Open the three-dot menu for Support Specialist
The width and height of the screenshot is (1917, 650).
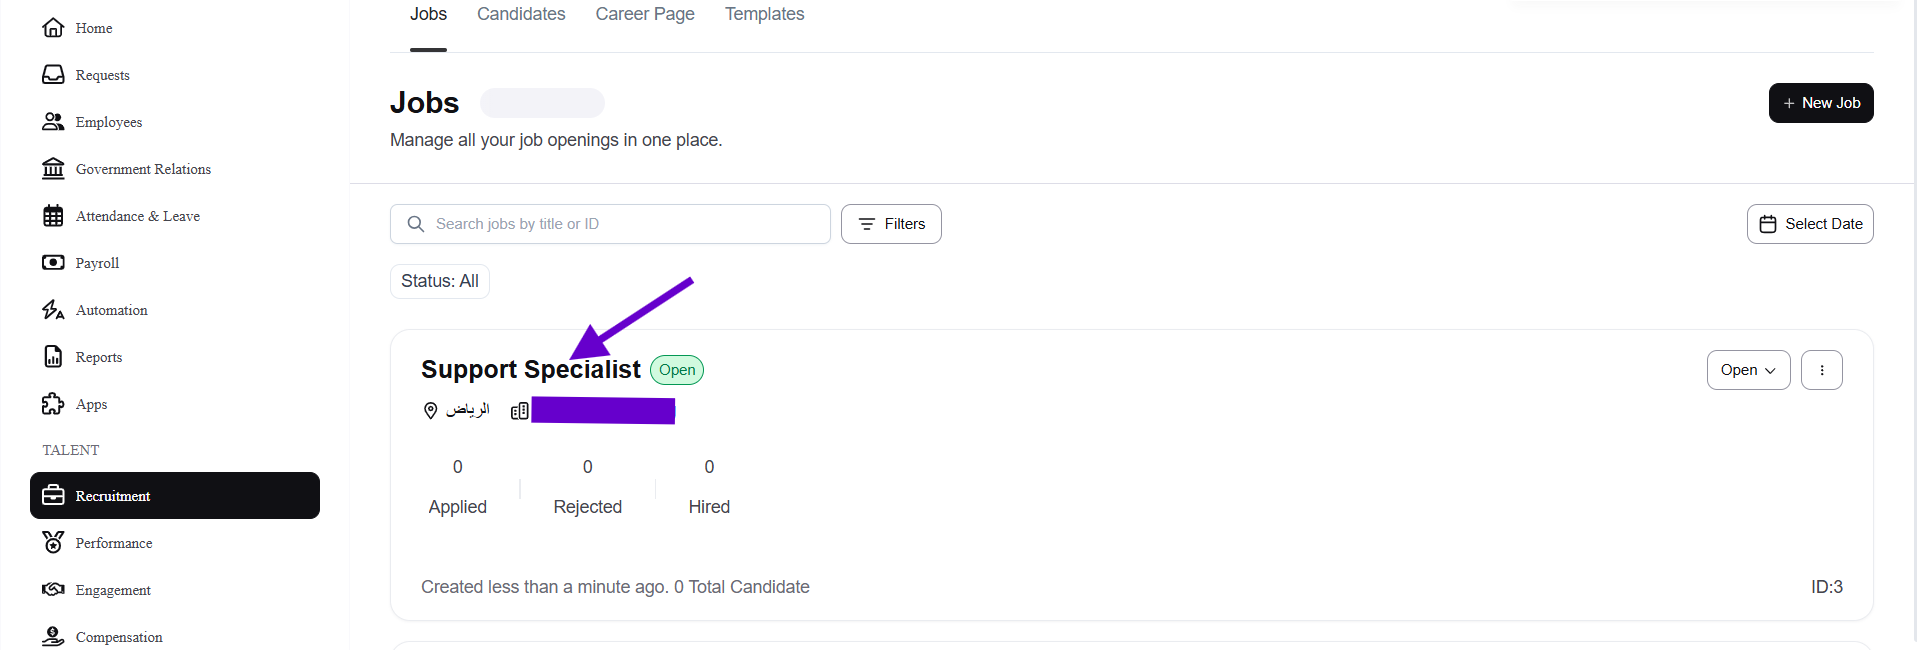[1821, 370]
